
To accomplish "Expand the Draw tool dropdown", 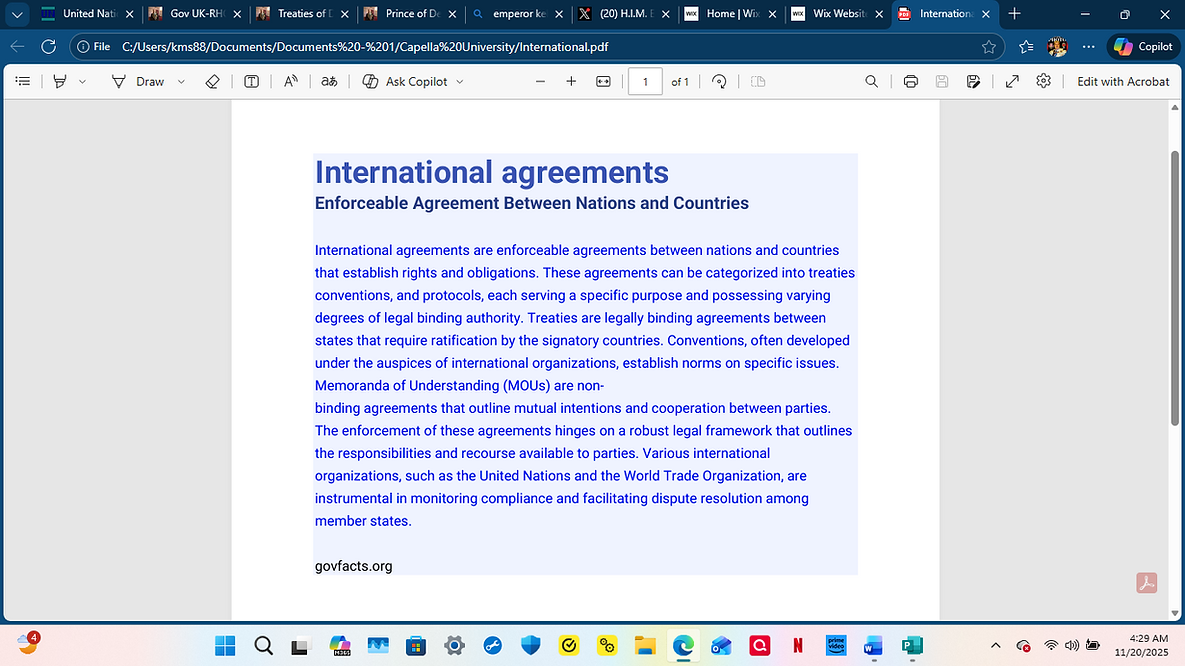I will 181,81.
